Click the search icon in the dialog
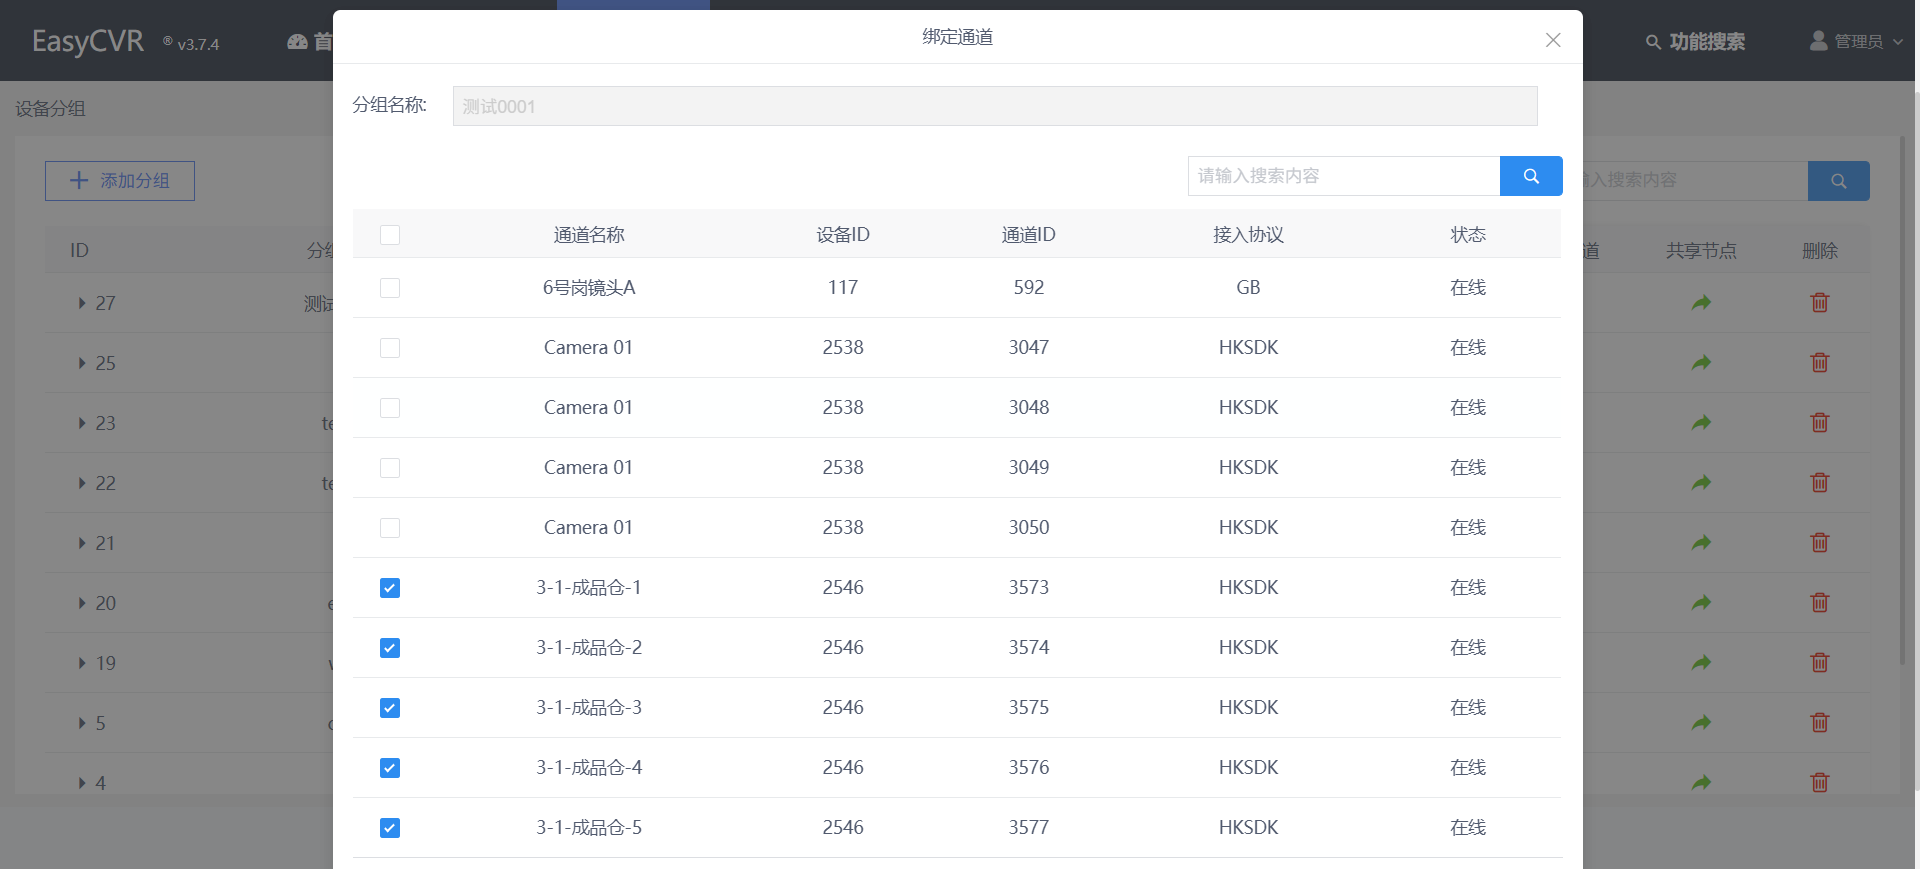The image size is (1920, 869). [x=1530, y=176]
